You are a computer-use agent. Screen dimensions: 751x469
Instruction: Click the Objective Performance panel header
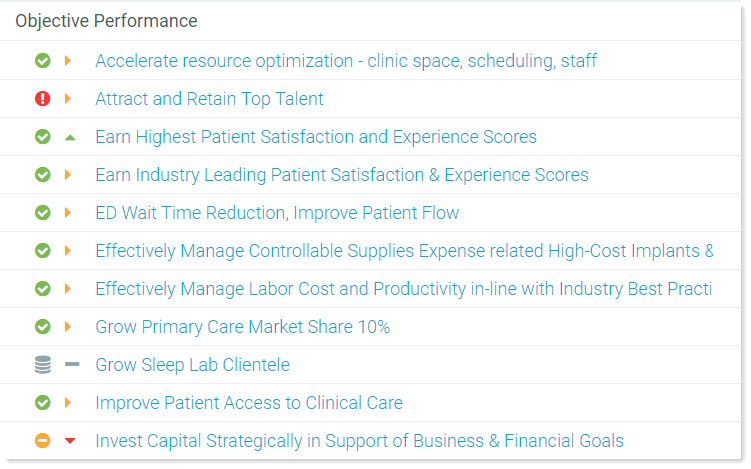point(106,21)
